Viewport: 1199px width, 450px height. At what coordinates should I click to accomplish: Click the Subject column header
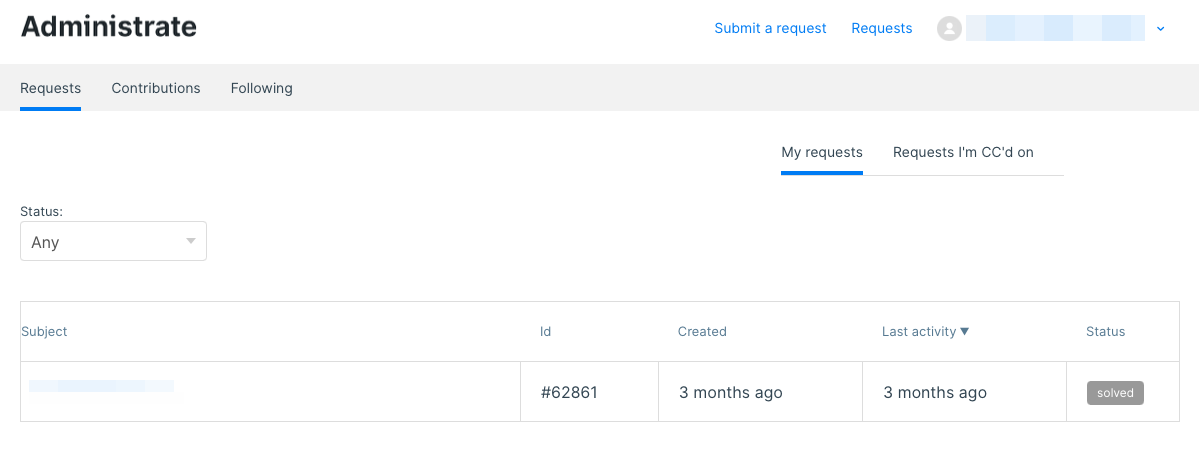(44, 331)
